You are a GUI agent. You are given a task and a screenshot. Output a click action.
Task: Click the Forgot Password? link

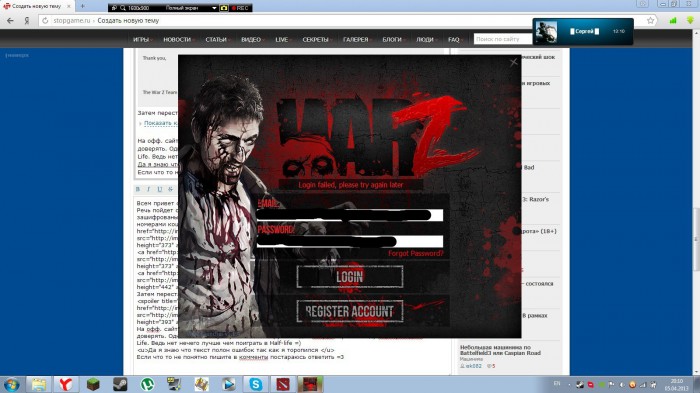point(416,253)
